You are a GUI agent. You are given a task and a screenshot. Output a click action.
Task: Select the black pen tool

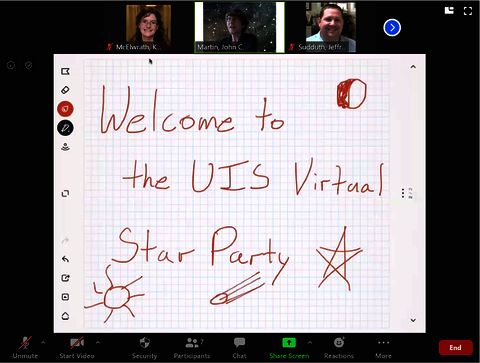pos(65,128)
